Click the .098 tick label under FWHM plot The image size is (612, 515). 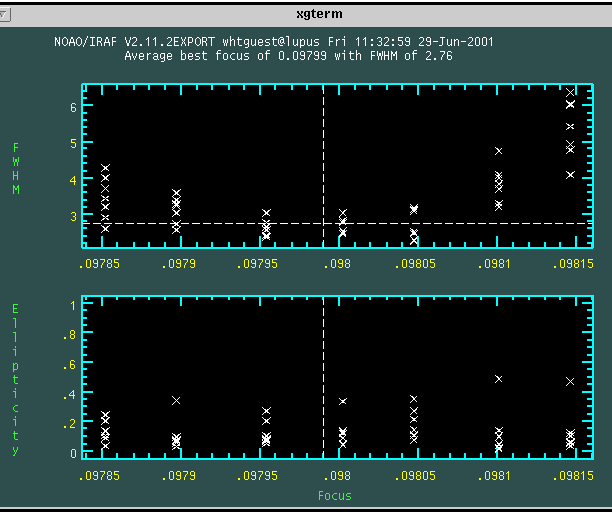coord(335,264)
